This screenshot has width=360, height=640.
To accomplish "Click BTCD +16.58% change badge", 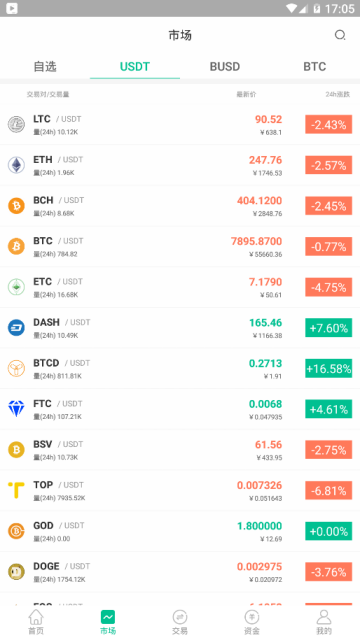I will pos(329,369).
